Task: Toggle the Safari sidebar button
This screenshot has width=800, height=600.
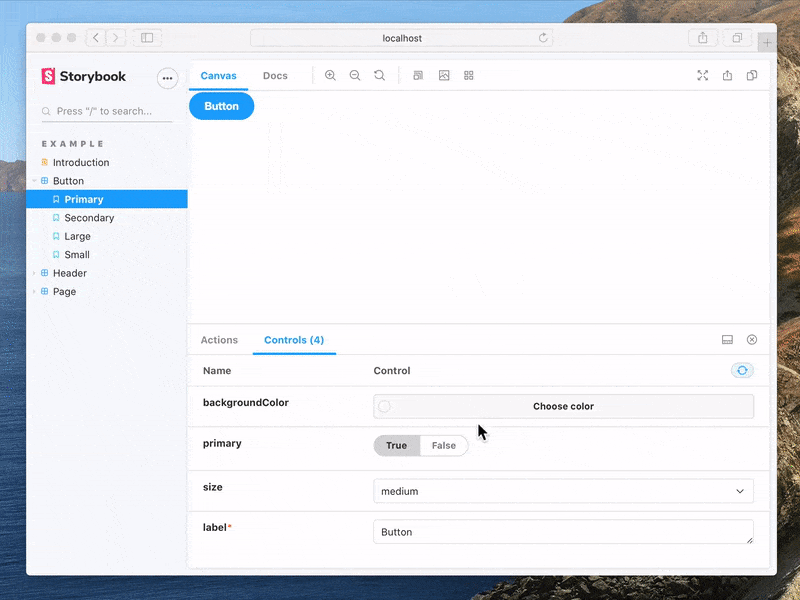Action: [147, 38]
